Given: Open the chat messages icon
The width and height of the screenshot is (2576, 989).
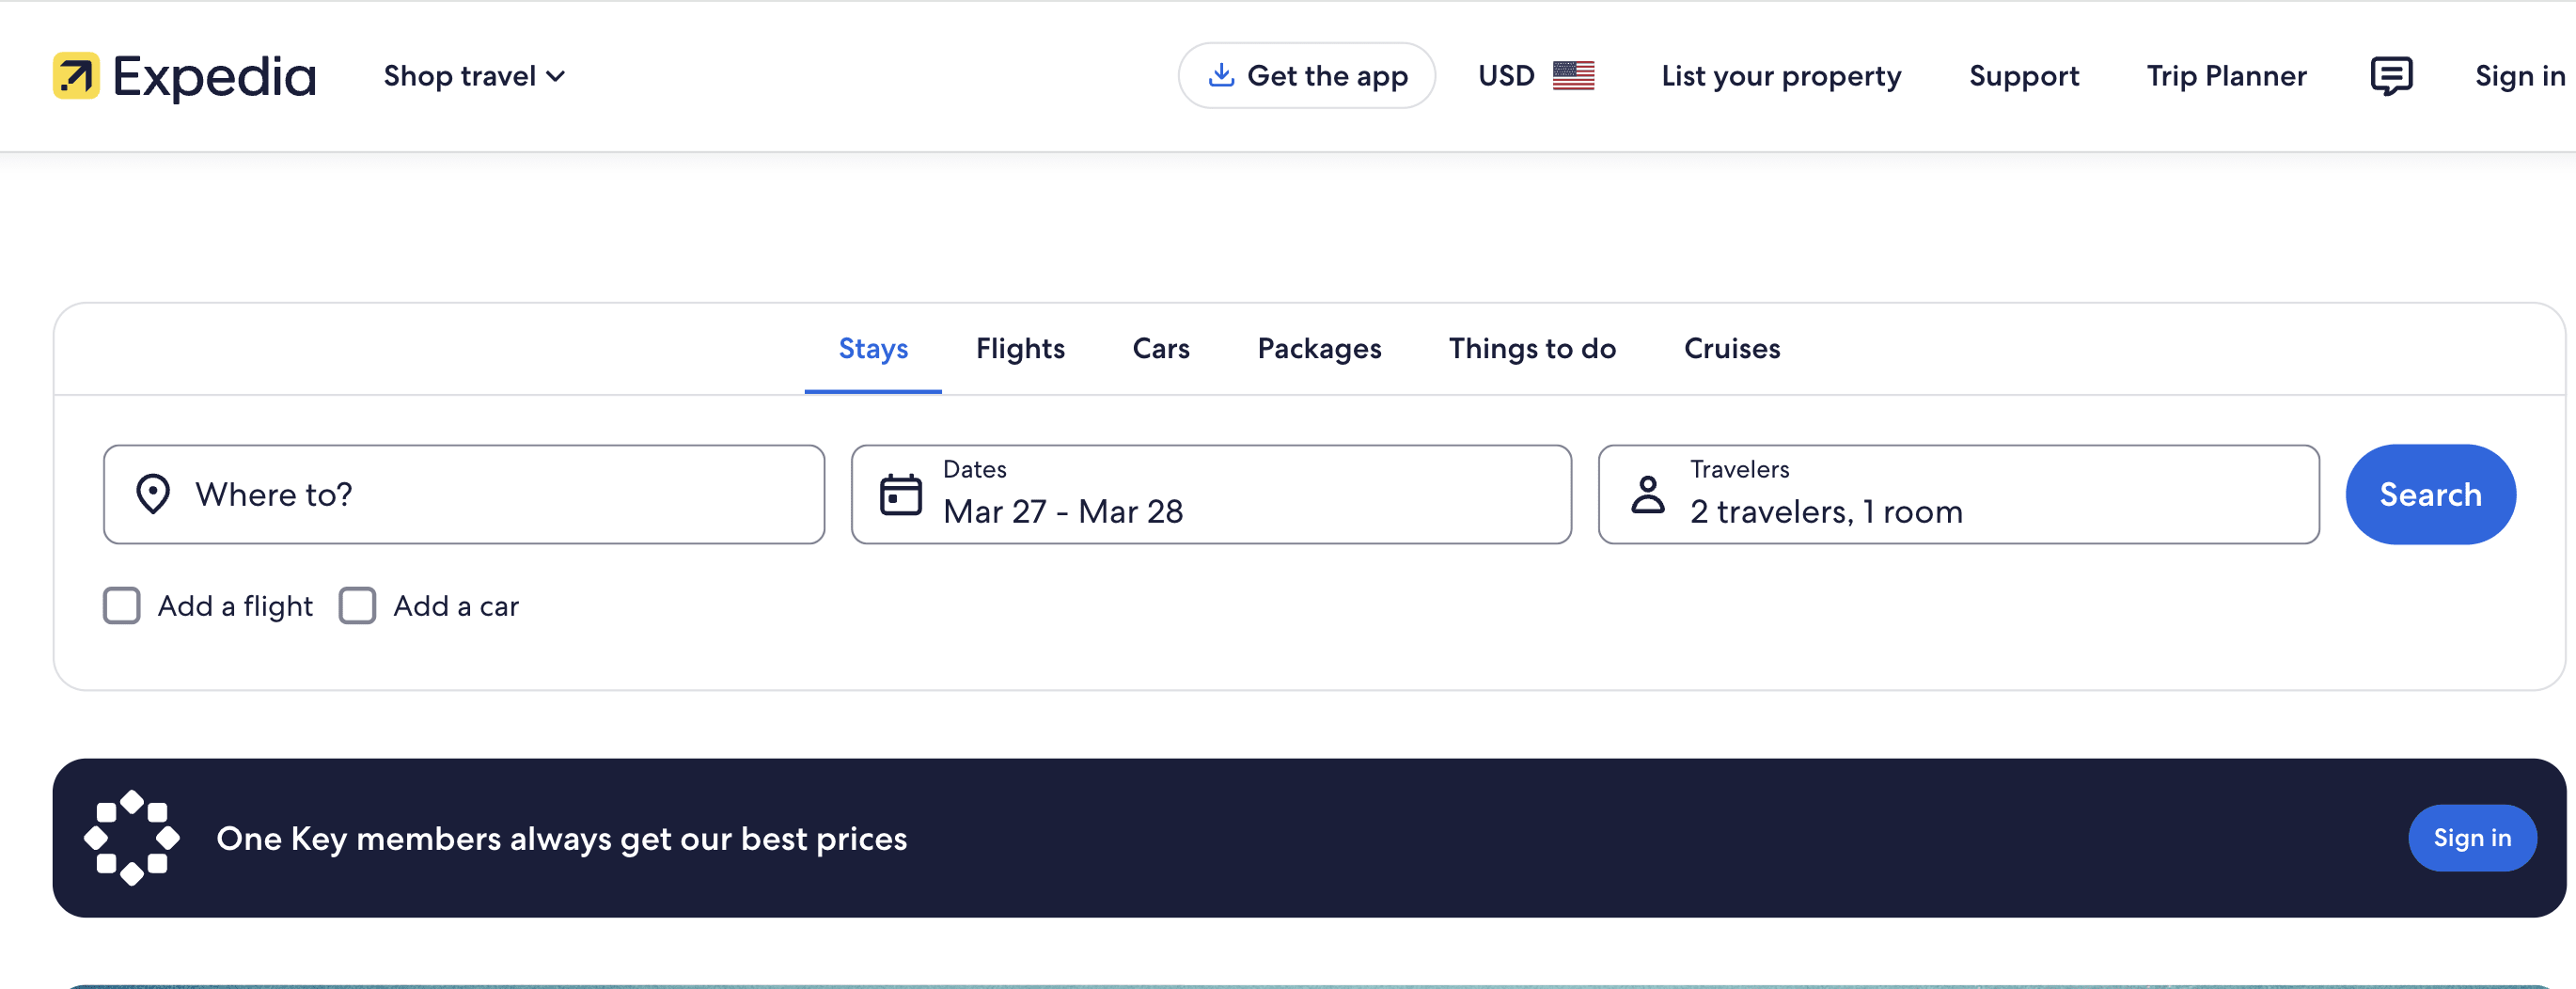Looking at the screenshot, I should tap(2390, 76).
